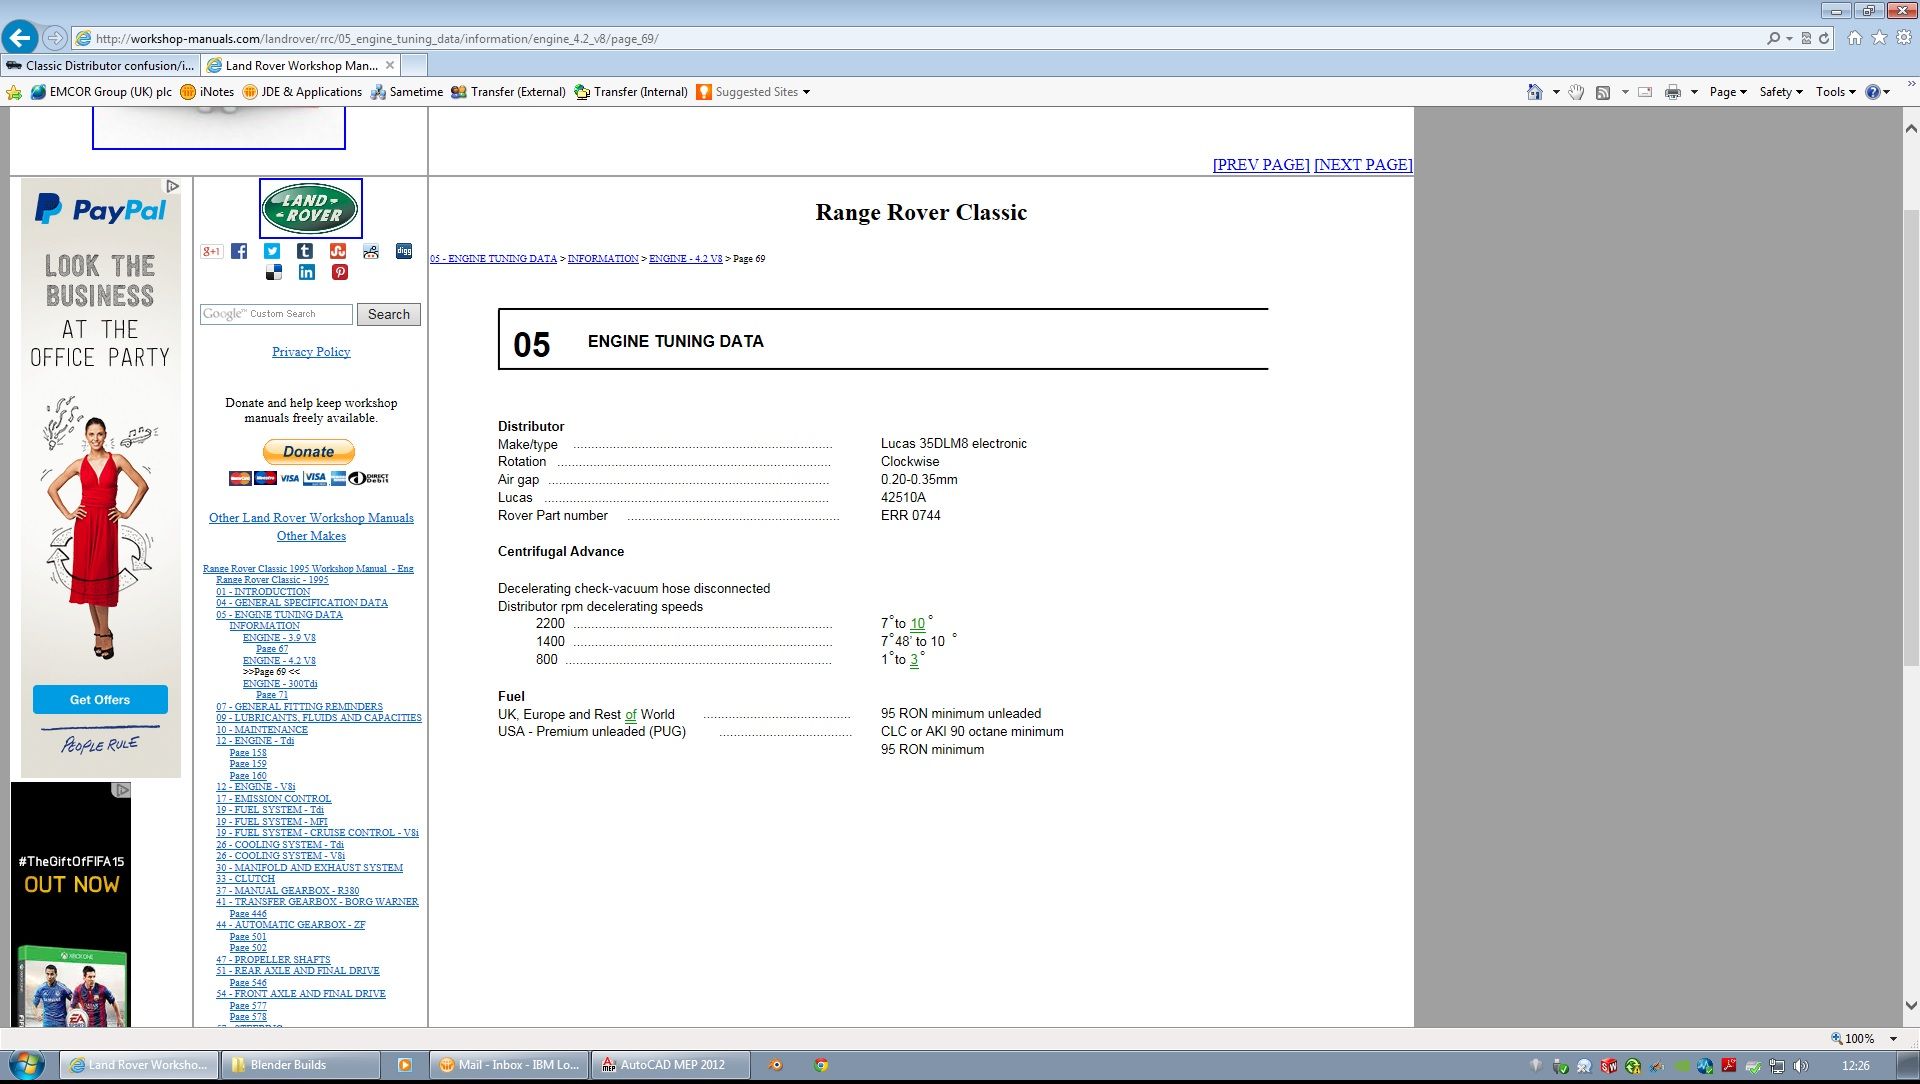Viewport: 1920px width, 1084px height.
Task: Go back with the browser back arrow
Action: 20,38
